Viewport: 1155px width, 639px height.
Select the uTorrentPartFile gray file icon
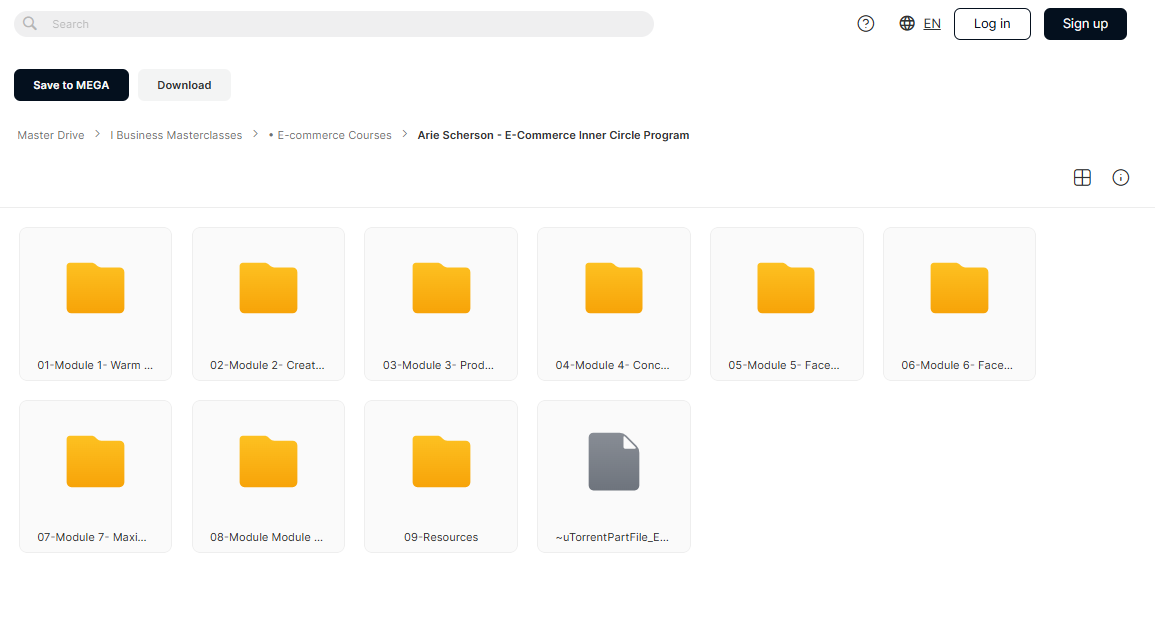614,461
